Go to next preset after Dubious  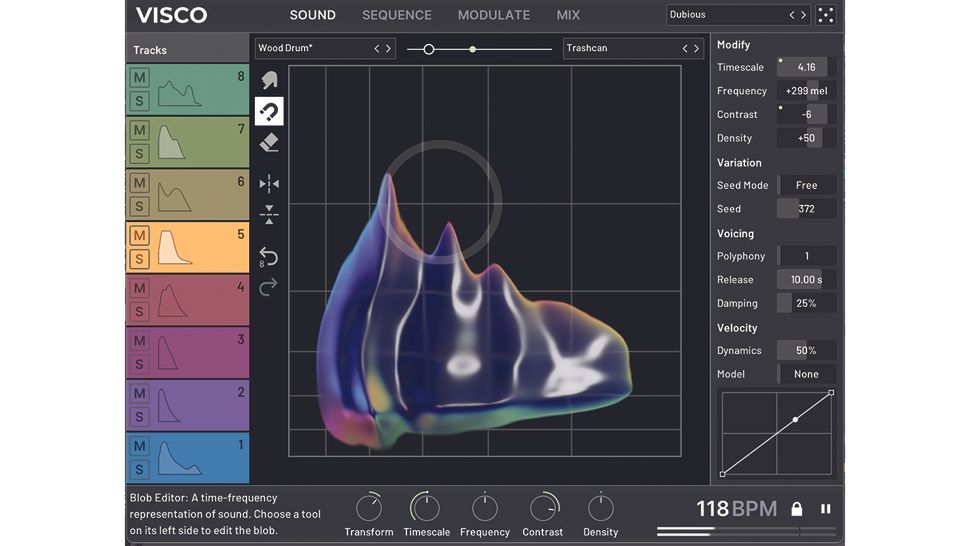click(803, 15)
